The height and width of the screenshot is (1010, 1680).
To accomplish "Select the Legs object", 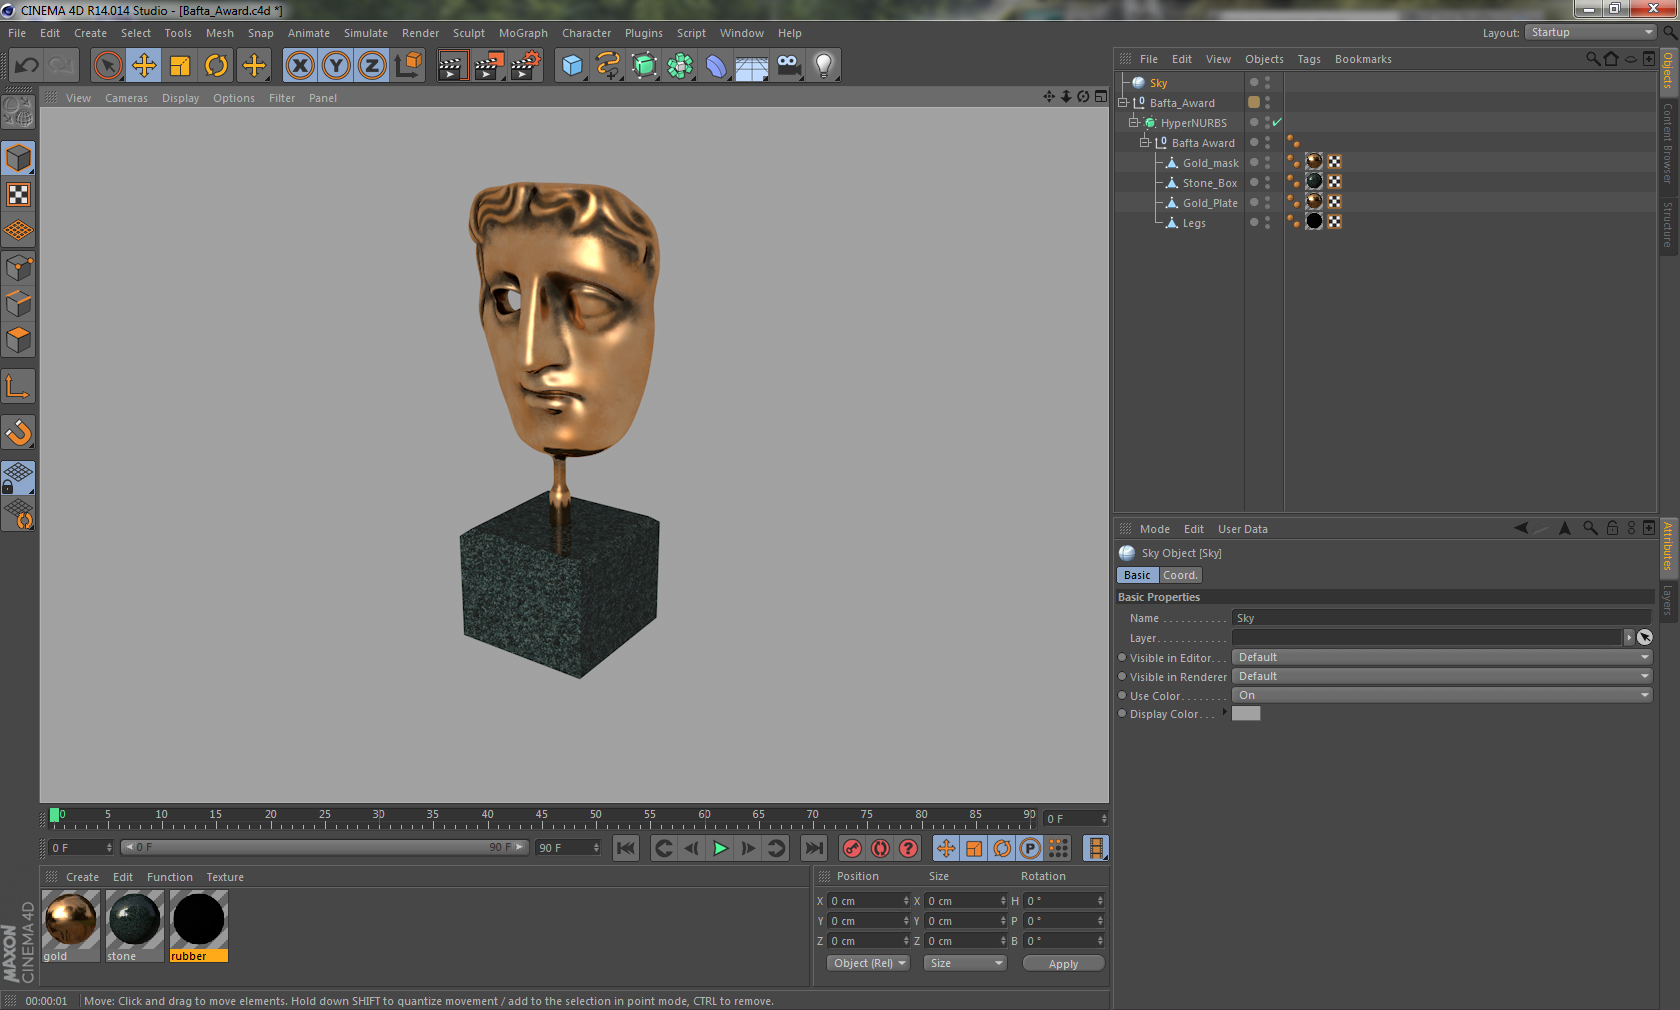I will click(1194, 223).
